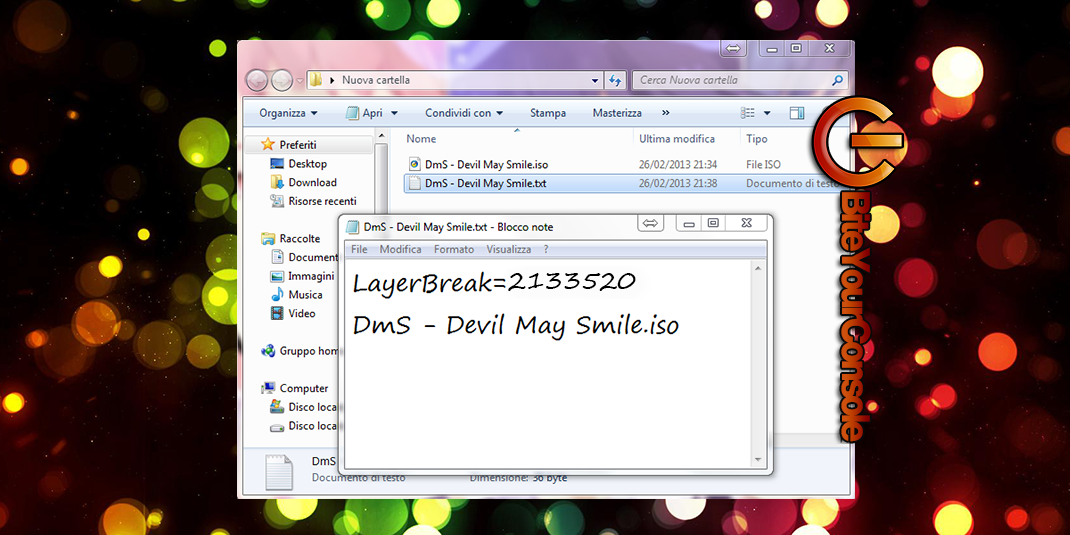Click the Musica note icon
The width and height of the screenshot is (1070, 535).
pos(277,295)
